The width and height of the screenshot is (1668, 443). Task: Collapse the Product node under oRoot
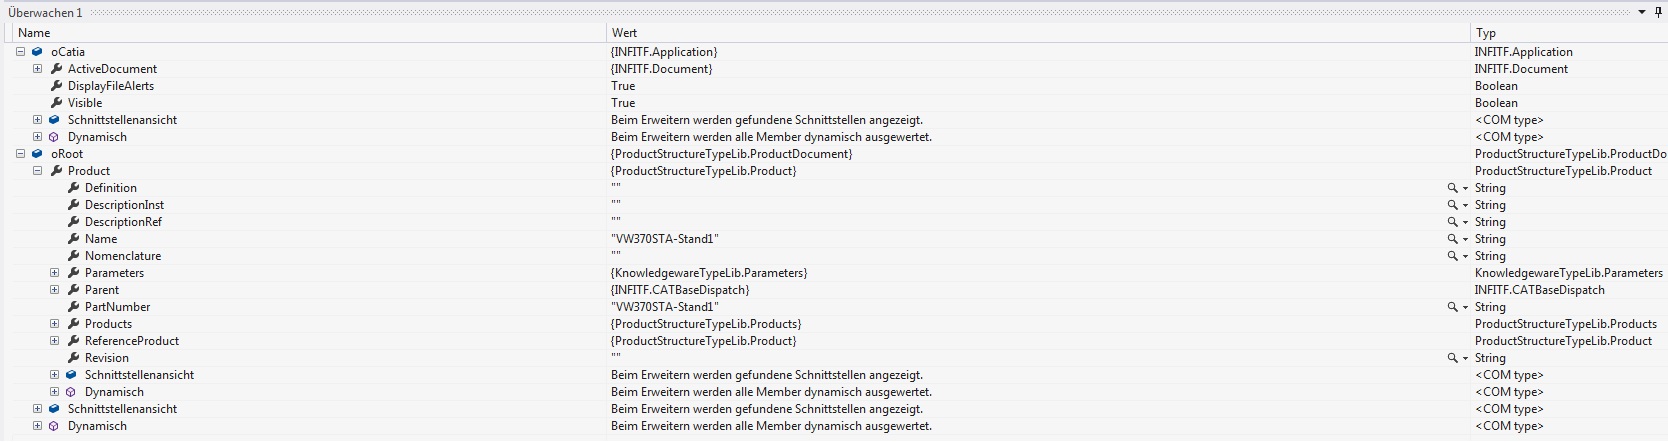(x=37, y=171)
